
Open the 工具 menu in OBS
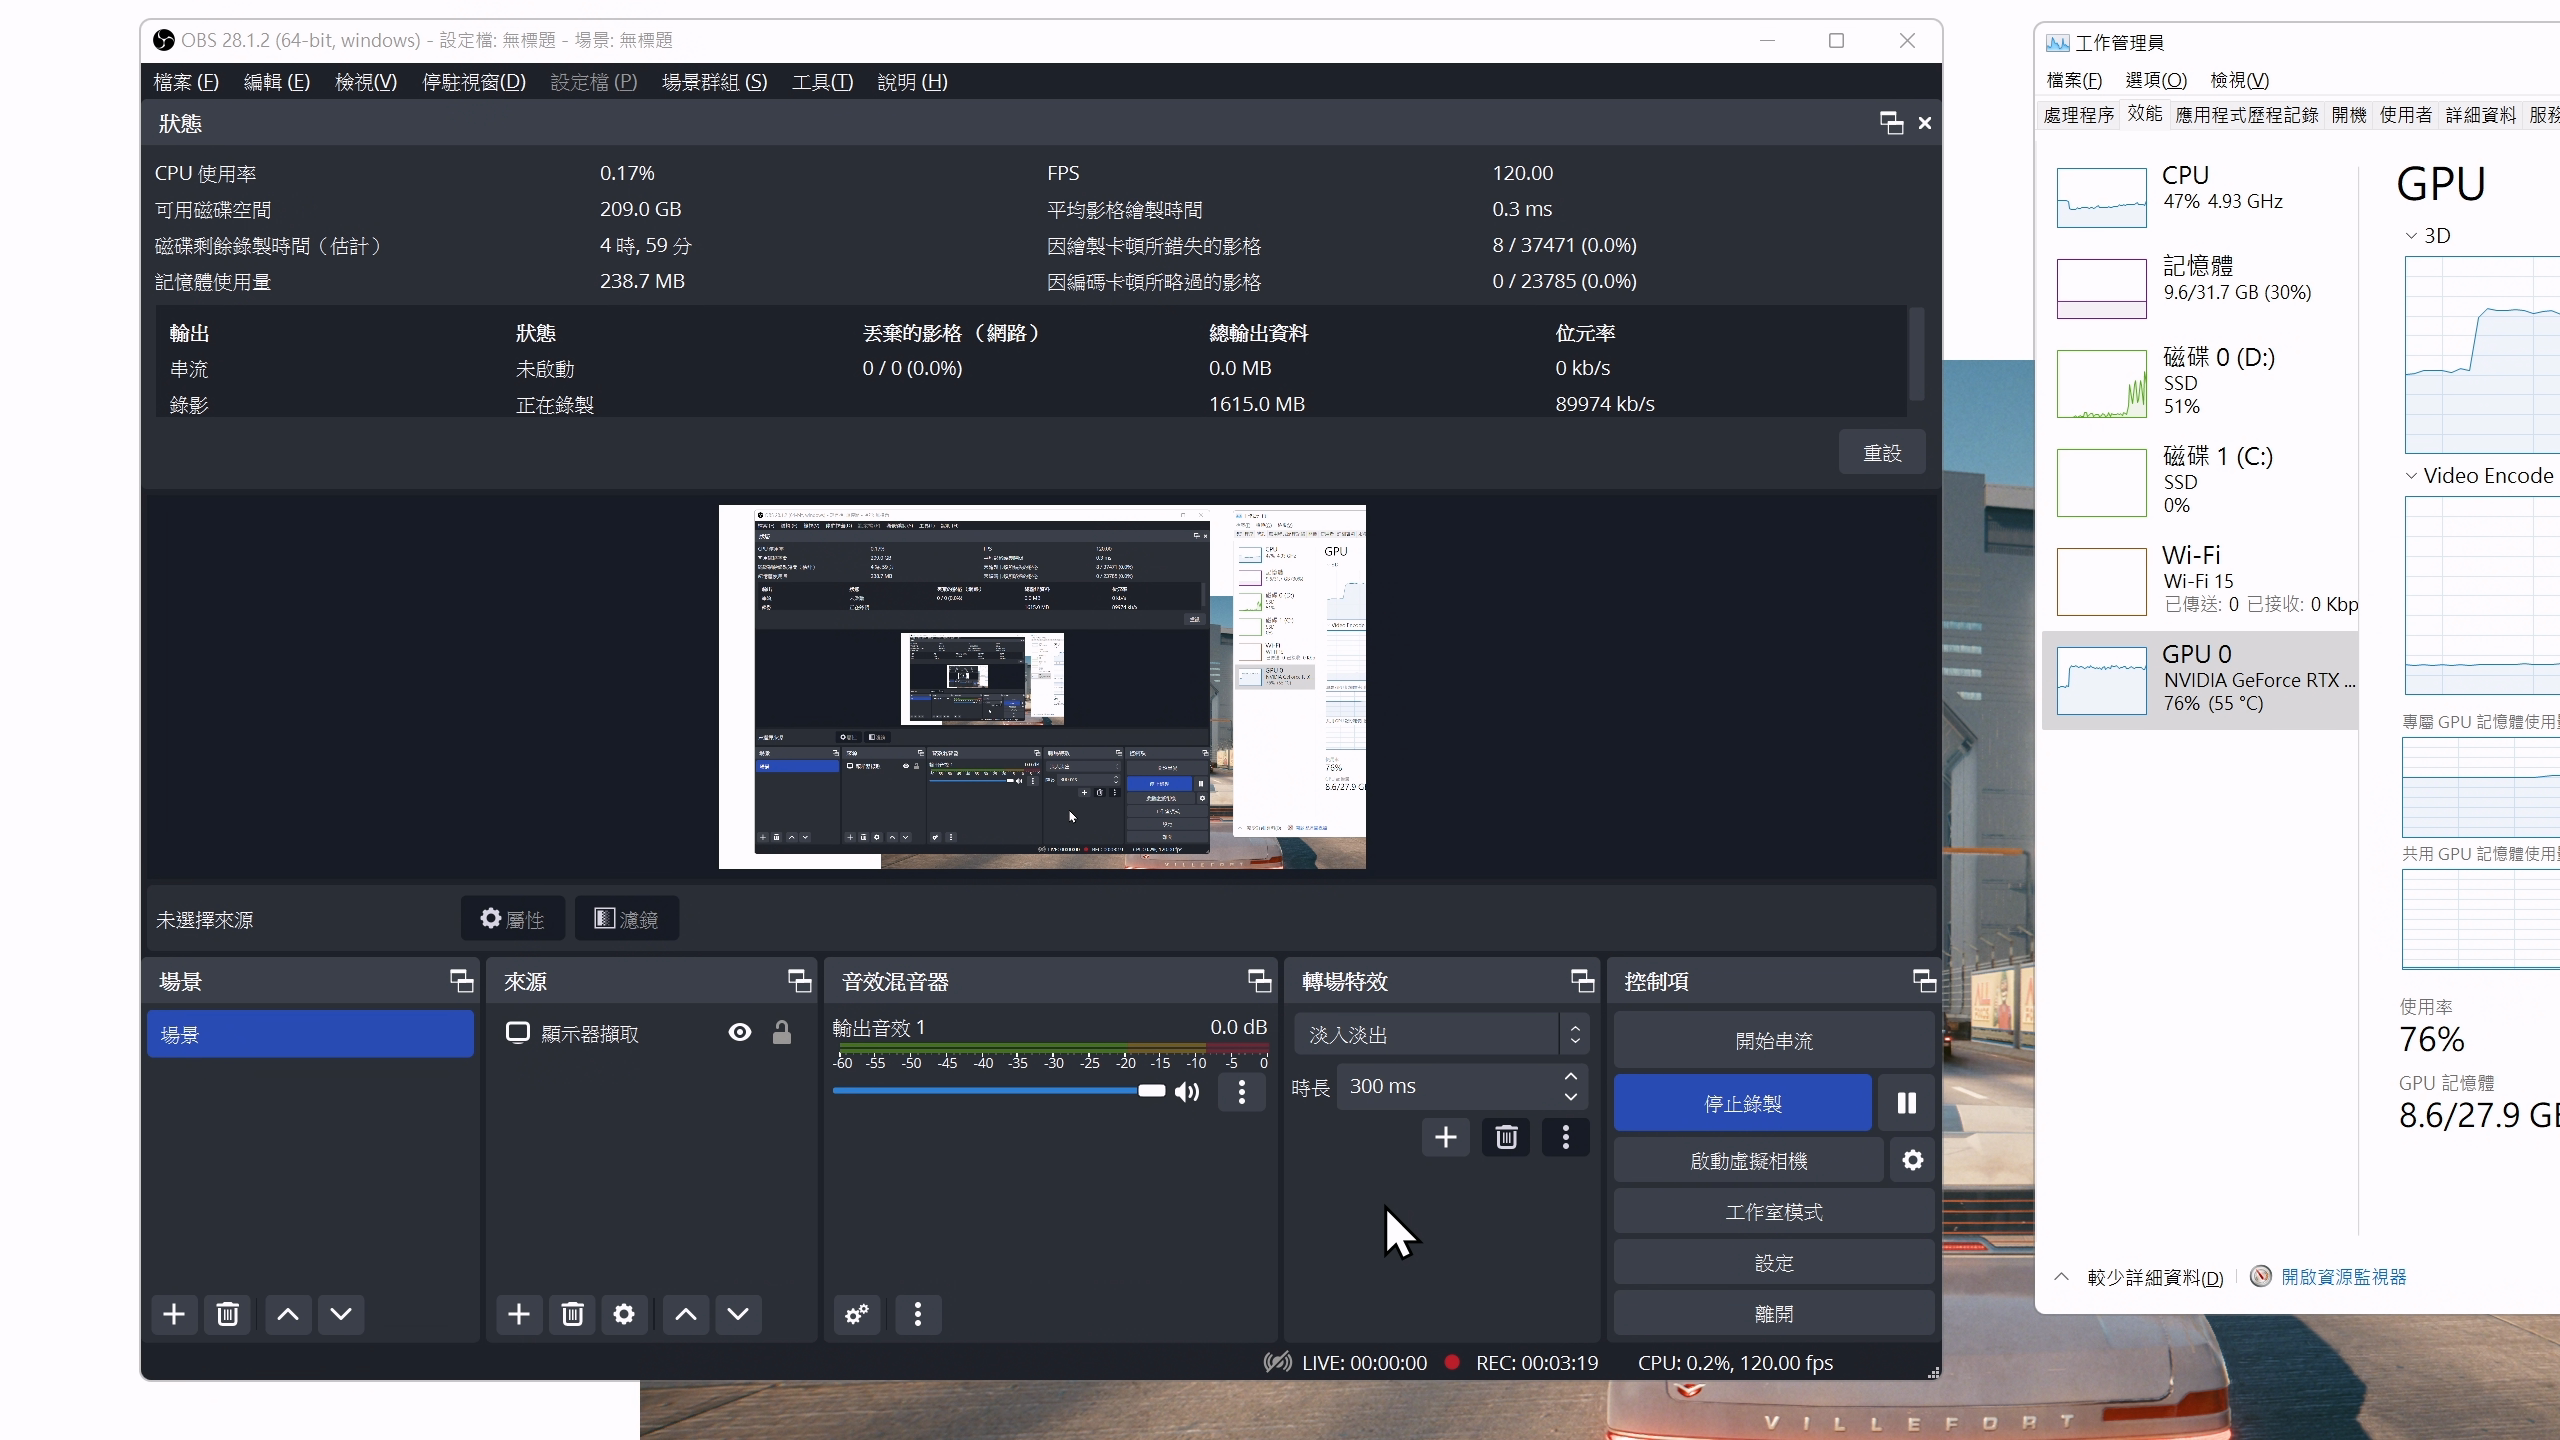pos(822,82)
